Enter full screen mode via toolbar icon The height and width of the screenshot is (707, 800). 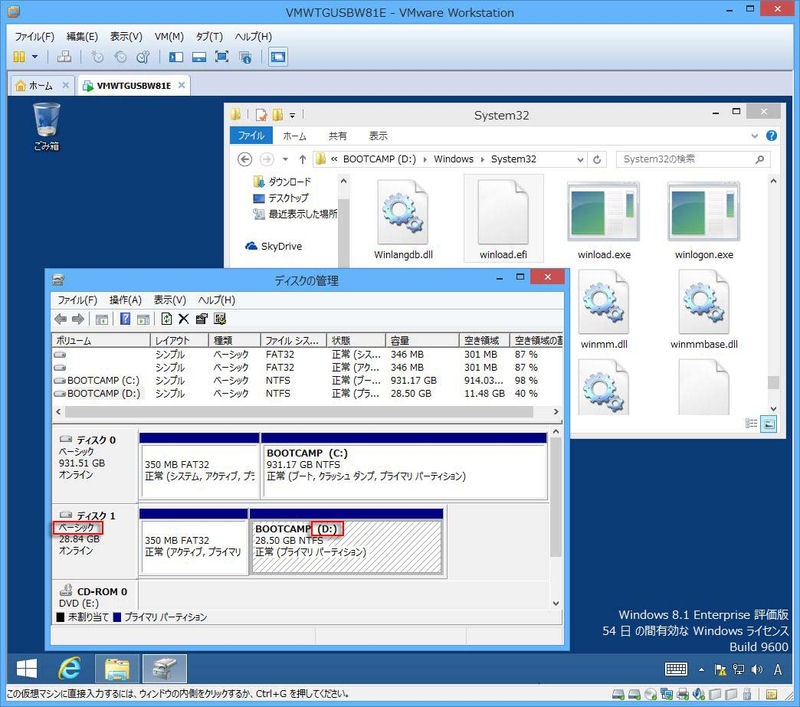[x=222, y=57]
